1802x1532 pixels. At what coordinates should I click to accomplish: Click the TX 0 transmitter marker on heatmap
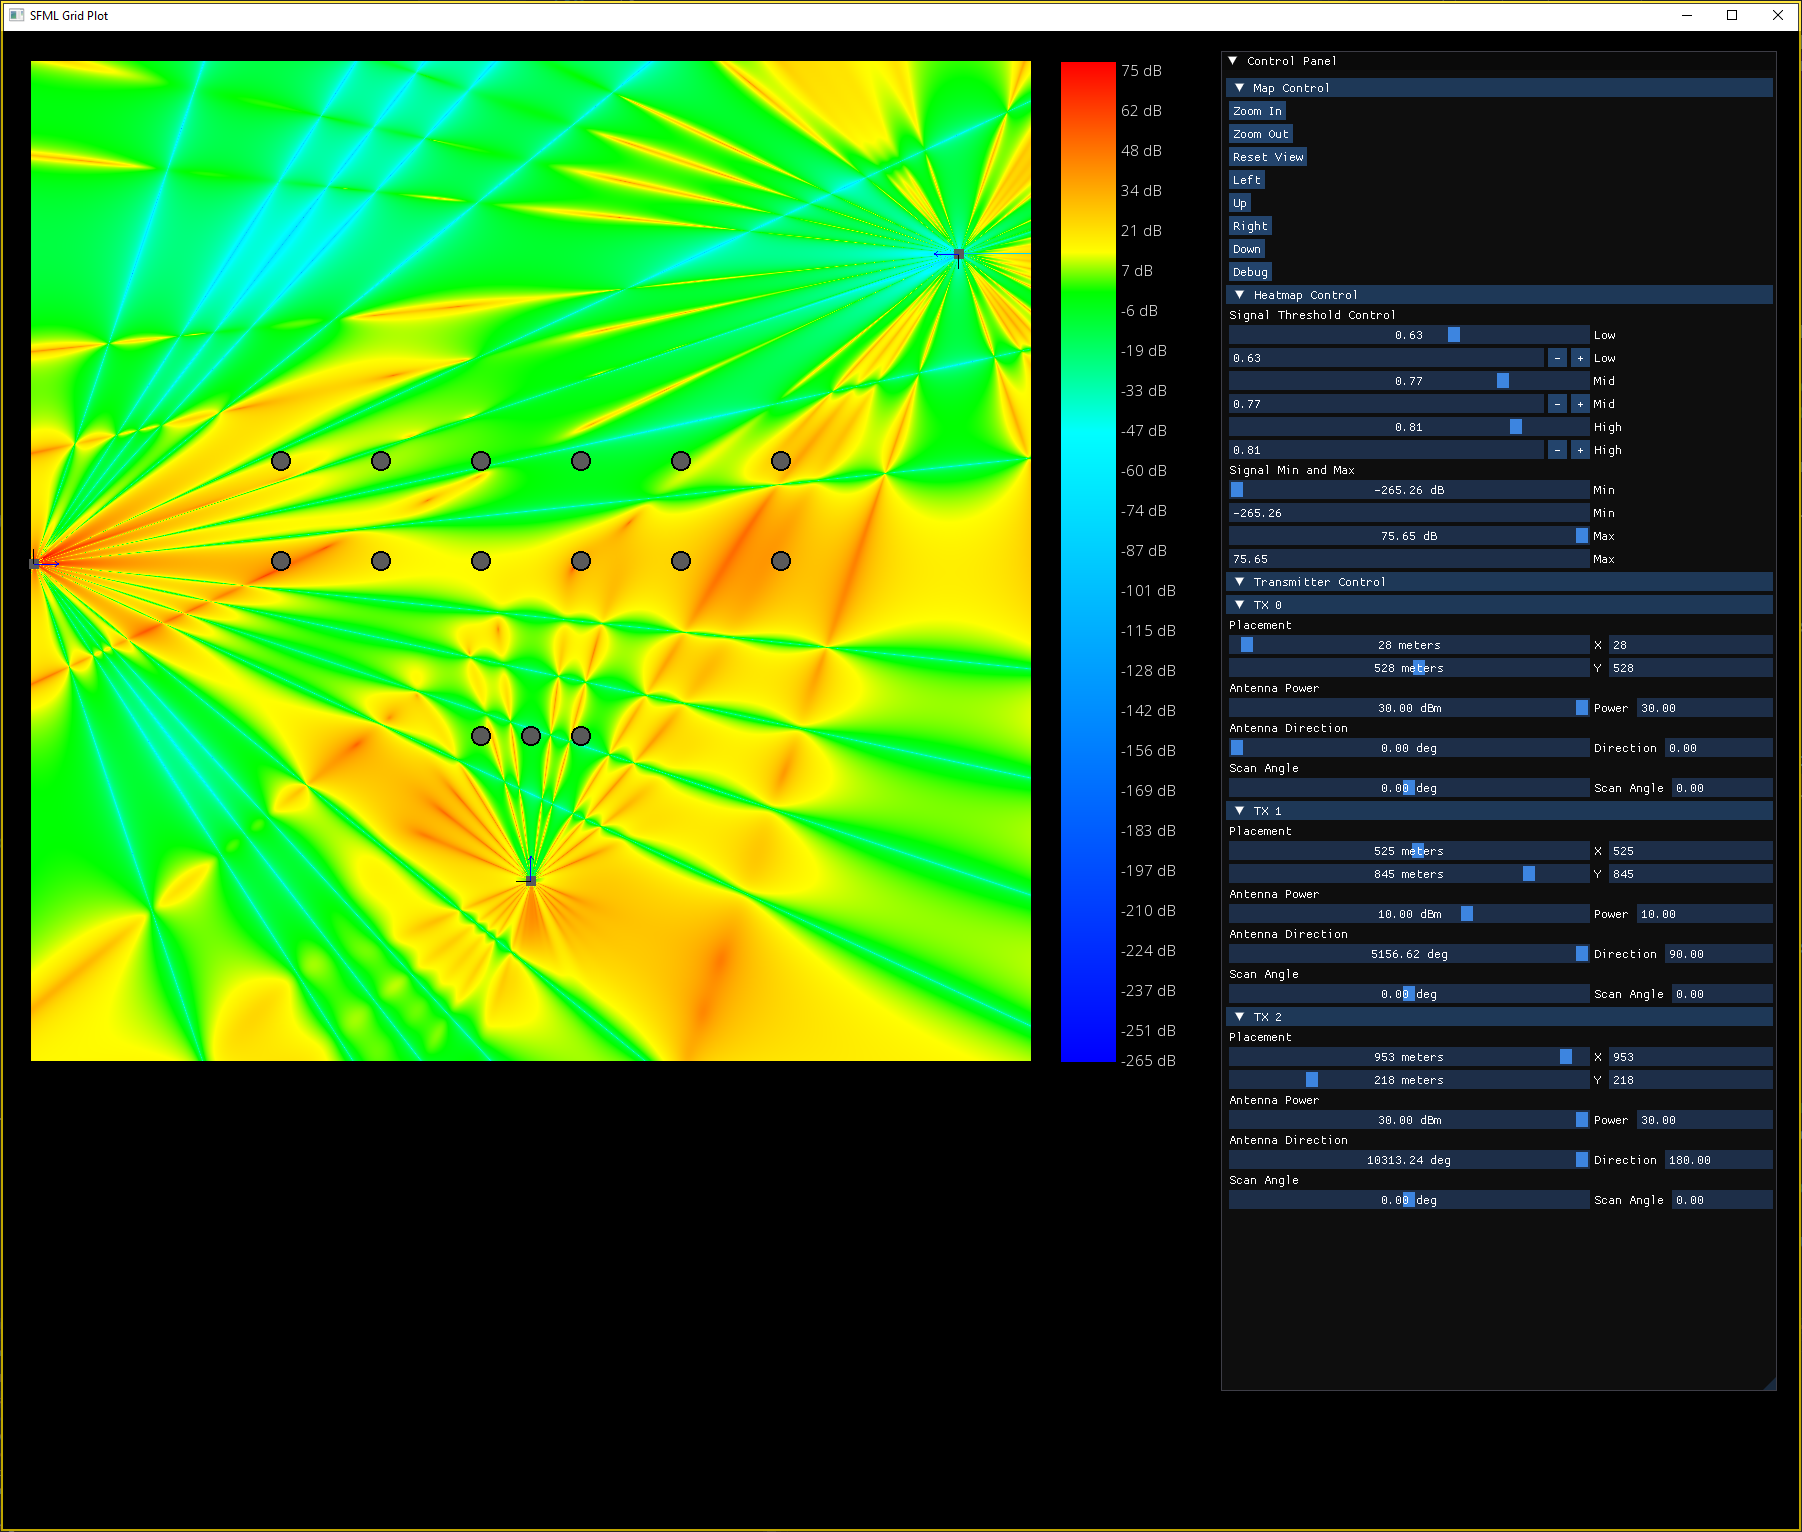coord(36,564)
